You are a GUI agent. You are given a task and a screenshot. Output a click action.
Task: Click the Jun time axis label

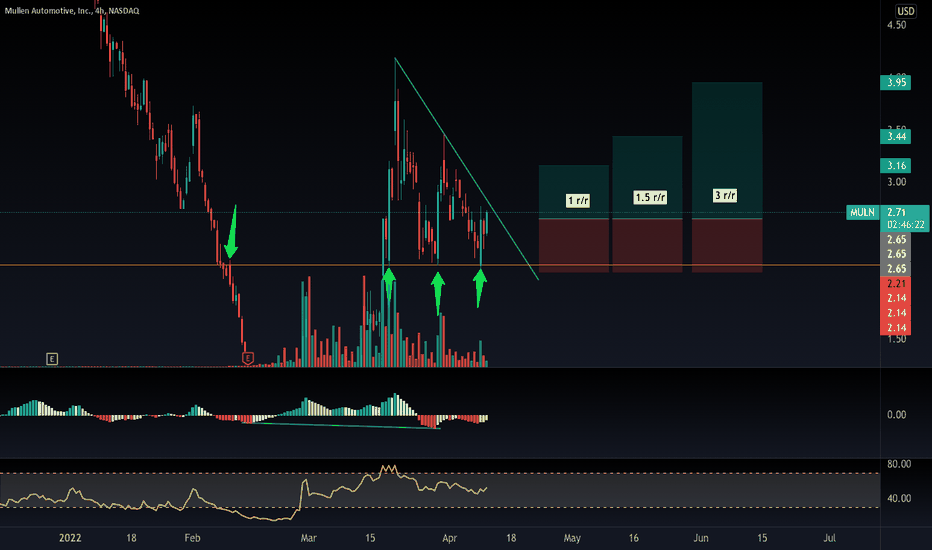coord(701,538)
